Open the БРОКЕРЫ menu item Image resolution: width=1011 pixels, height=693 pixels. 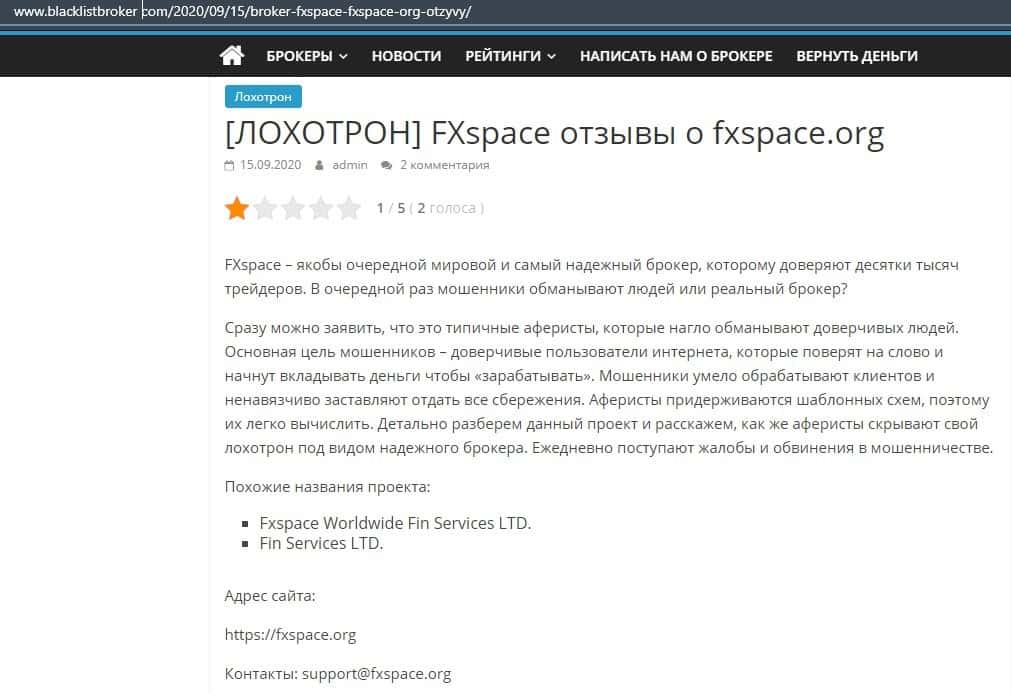pyautogui.click(x=299, y=56)
